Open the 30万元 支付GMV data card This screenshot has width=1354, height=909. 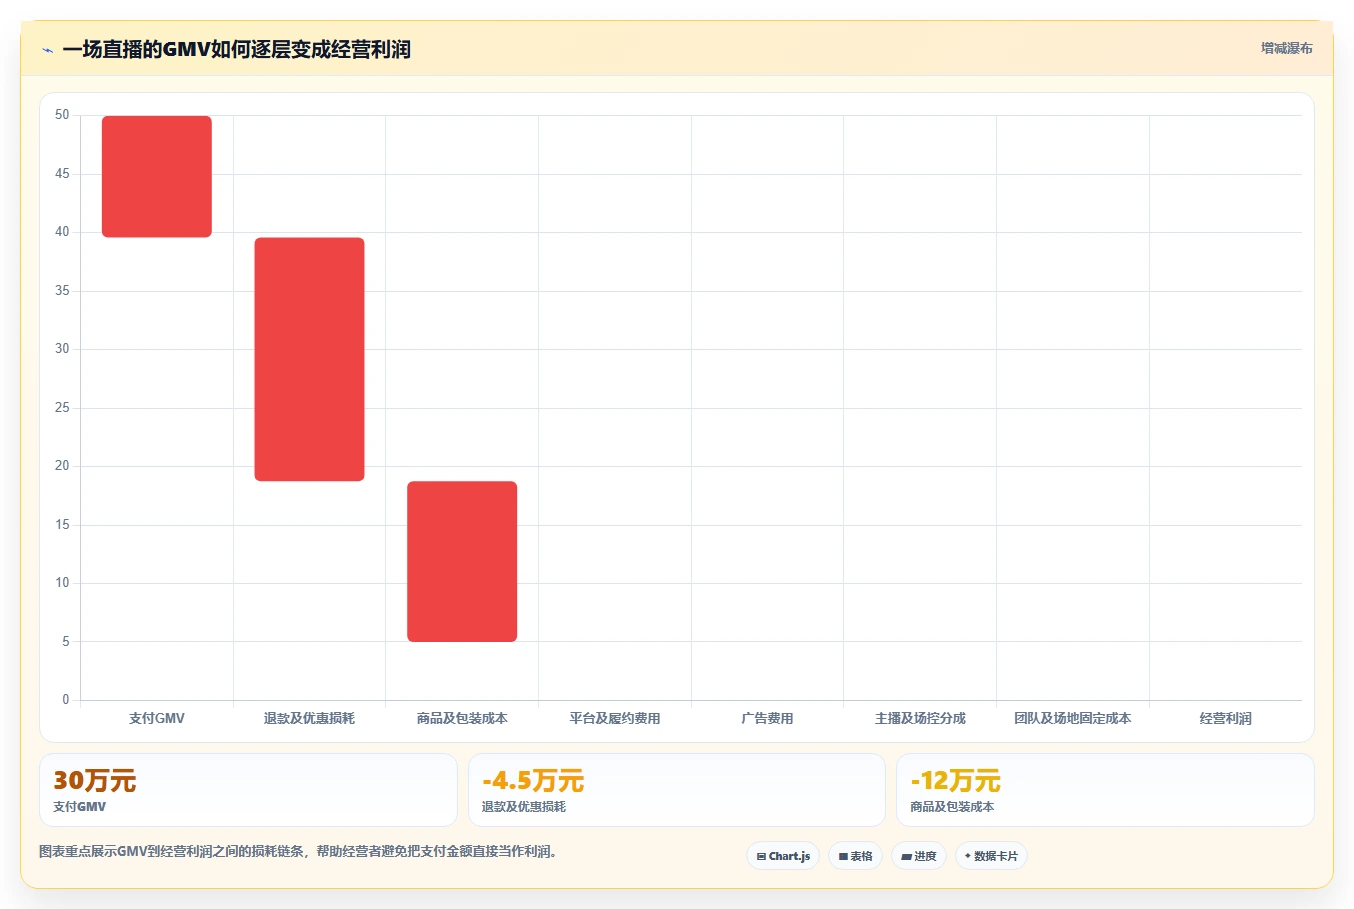(x=248, y=790)
